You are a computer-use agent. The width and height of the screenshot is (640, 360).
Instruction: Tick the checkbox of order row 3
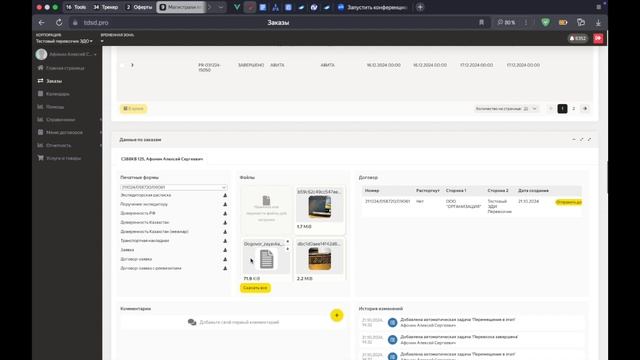[x=122, y=65]
